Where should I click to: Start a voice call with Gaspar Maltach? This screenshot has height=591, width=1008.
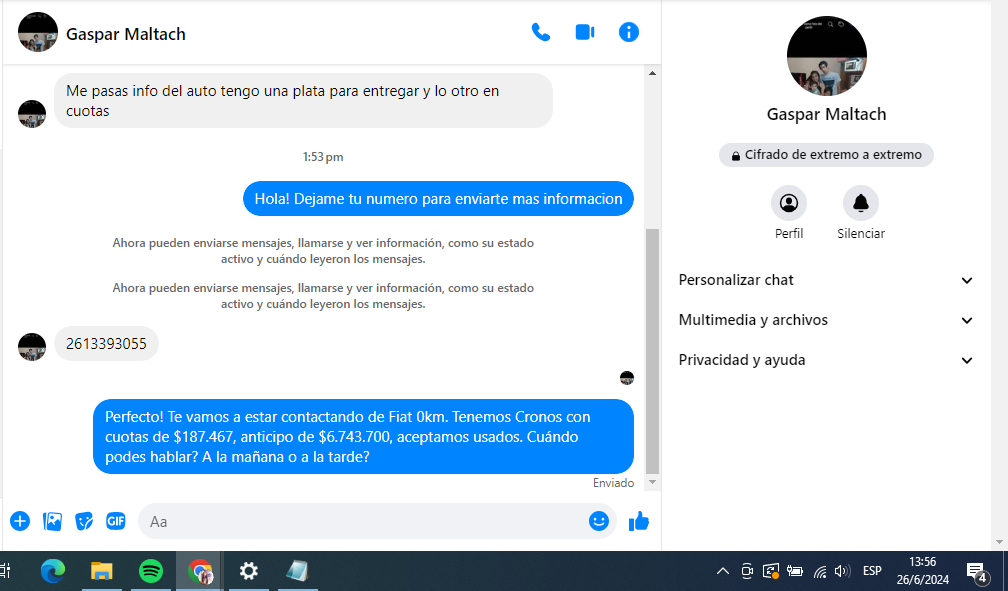tap(541, 32)
